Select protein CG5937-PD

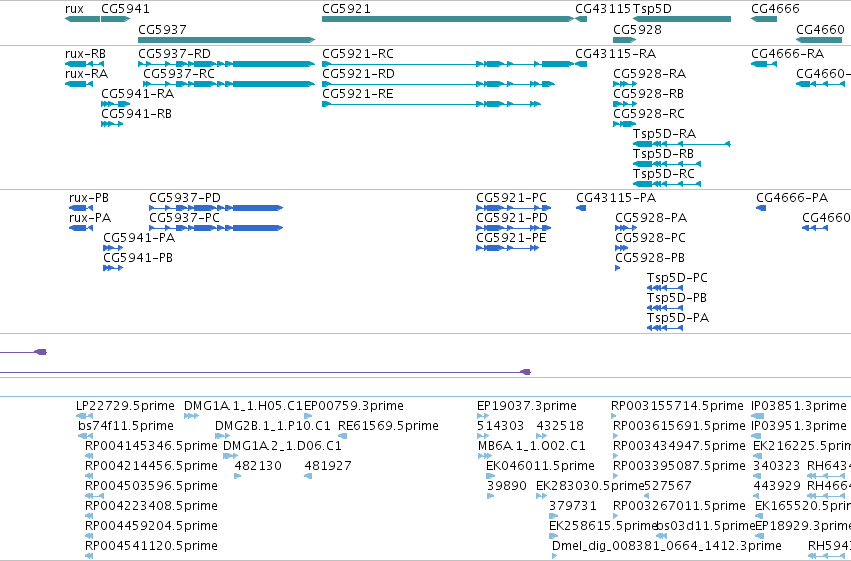[216, 208]
